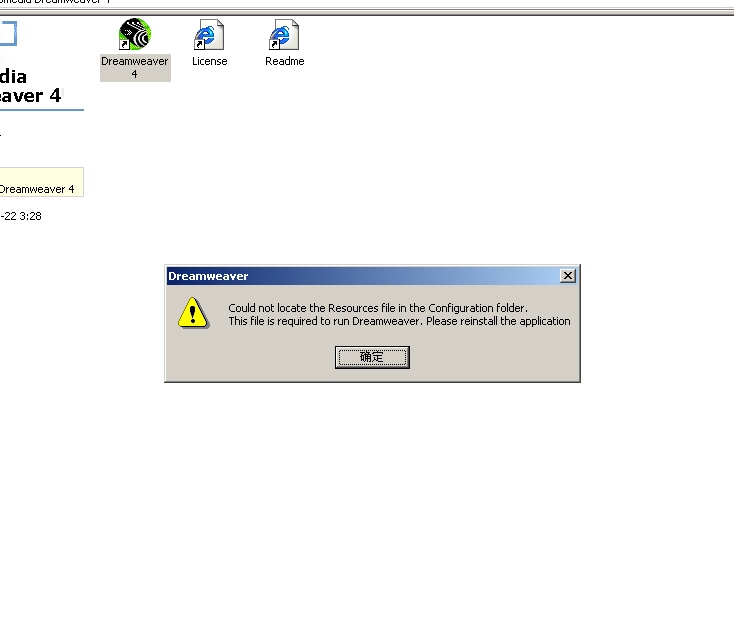Click the modified time text 3:28

(30, 216)
